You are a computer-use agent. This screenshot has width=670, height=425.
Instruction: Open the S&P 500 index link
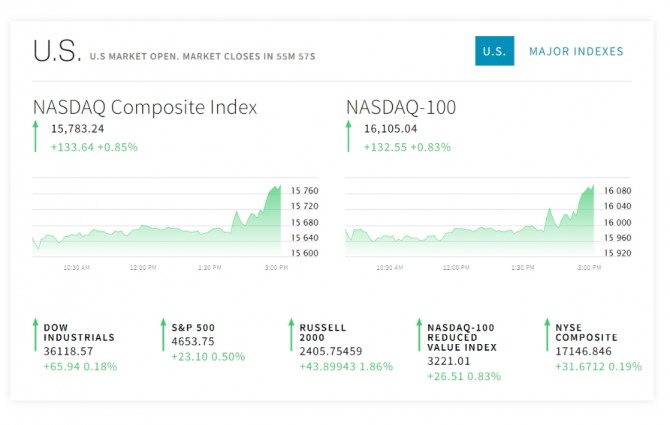click(193, 328)
